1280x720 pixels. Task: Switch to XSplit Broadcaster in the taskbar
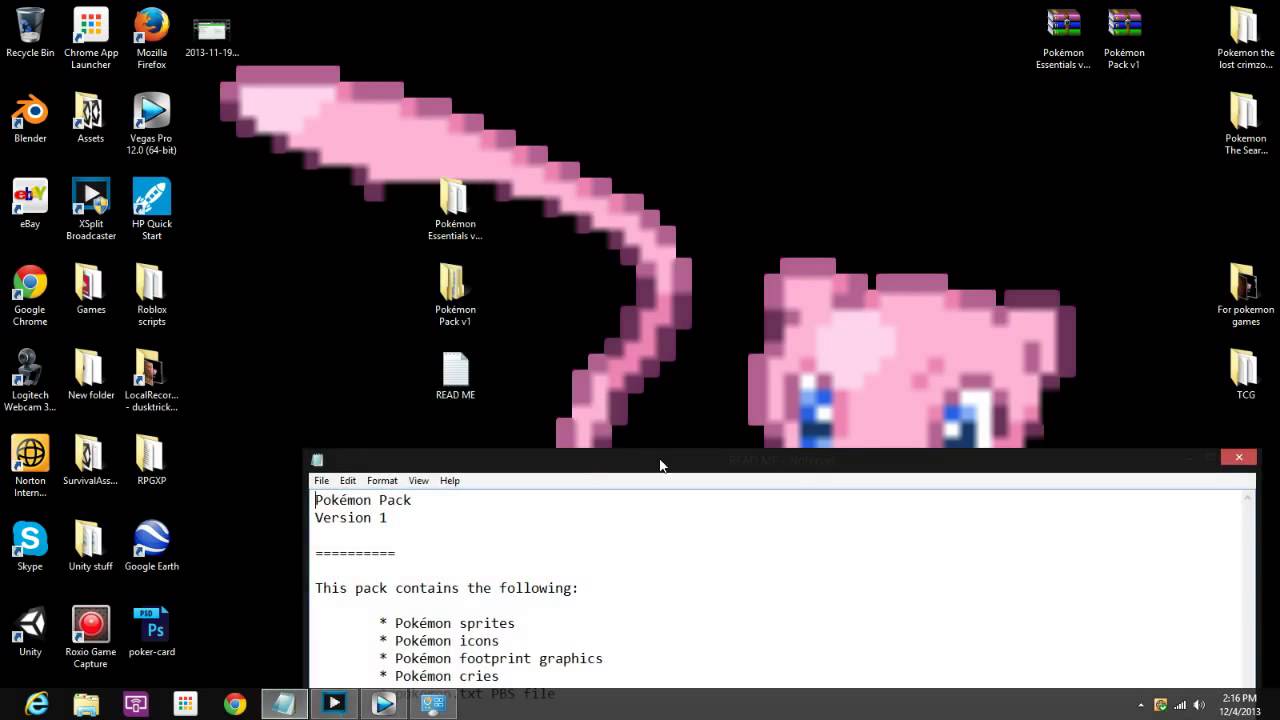pyautogui.click(x=334, y=704)
